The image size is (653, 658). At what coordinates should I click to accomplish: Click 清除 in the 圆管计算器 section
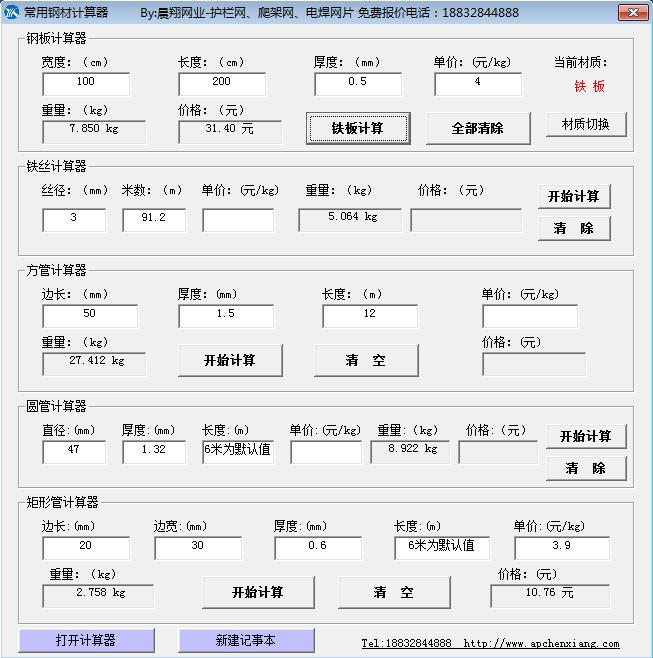pyautogui.click(x=586, y=468)
